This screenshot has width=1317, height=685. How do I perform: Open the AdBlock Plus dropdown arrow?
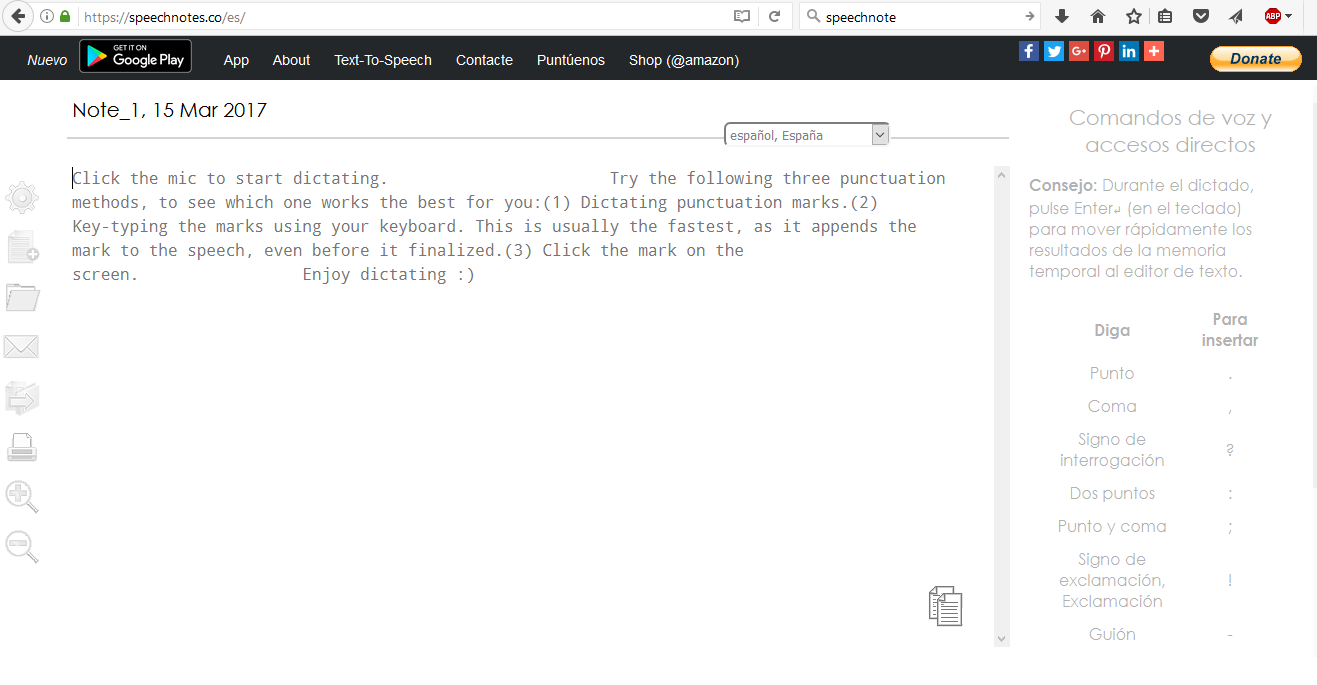click(1288, 16)
